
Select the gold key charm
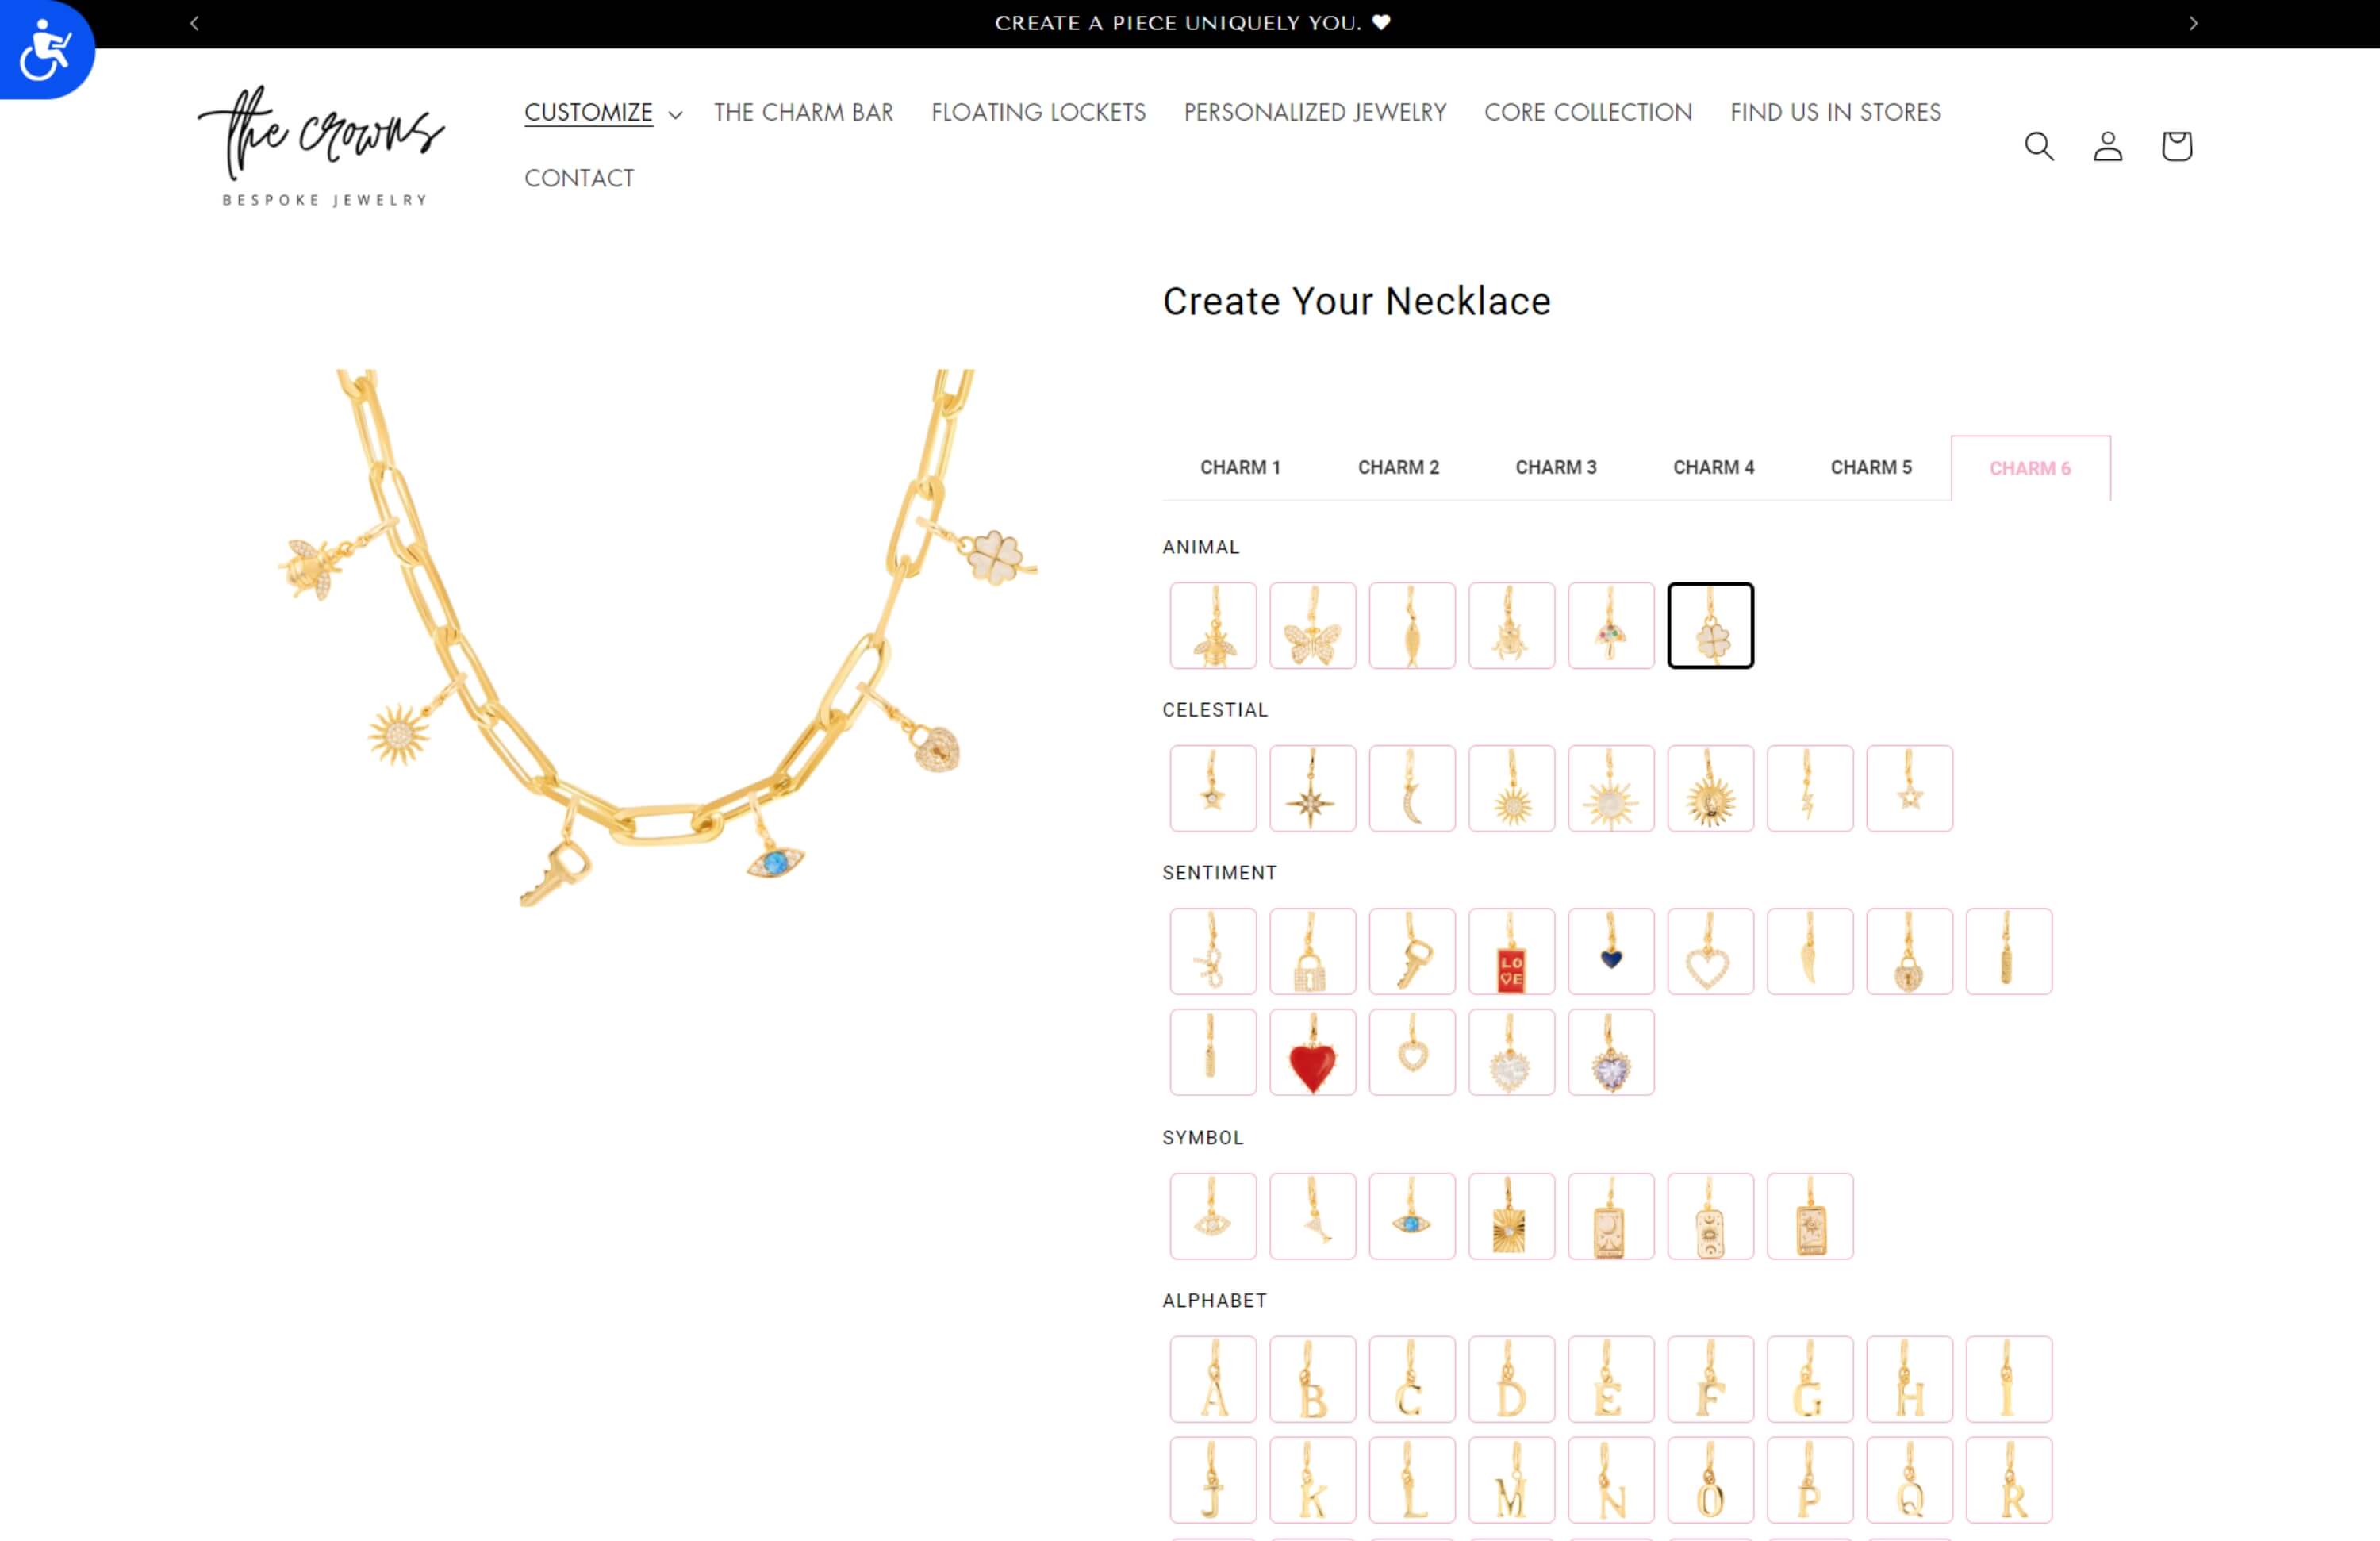pyautogui.click(x=1412, y=951)
